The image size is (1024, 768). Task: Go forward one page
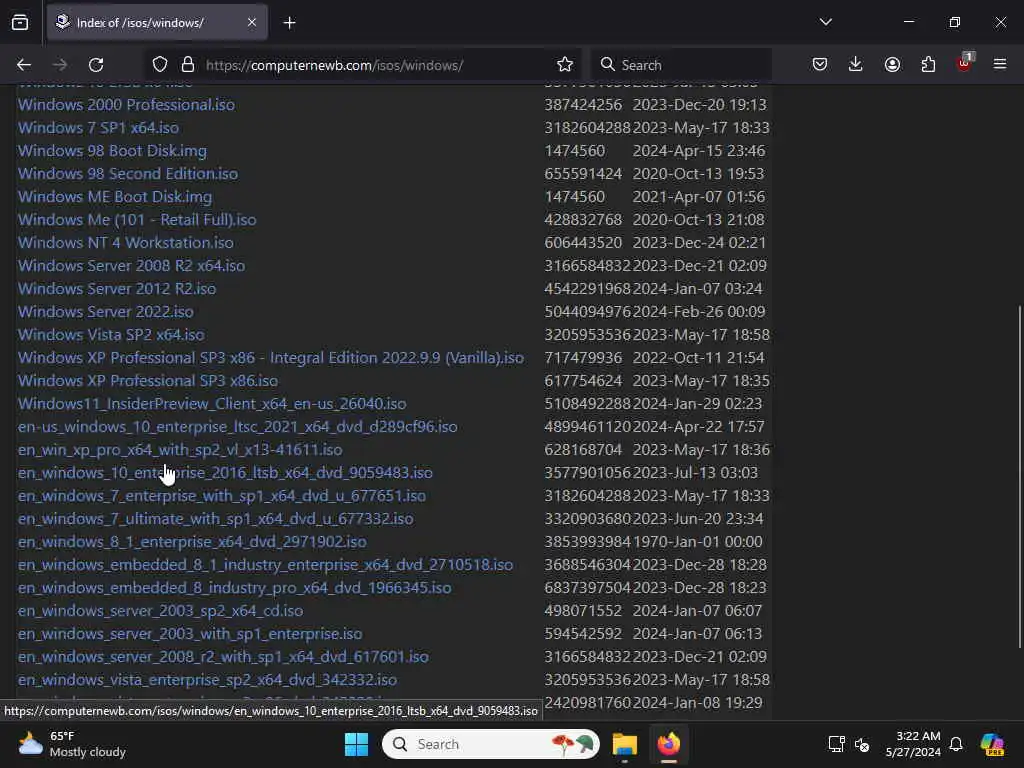60,65
